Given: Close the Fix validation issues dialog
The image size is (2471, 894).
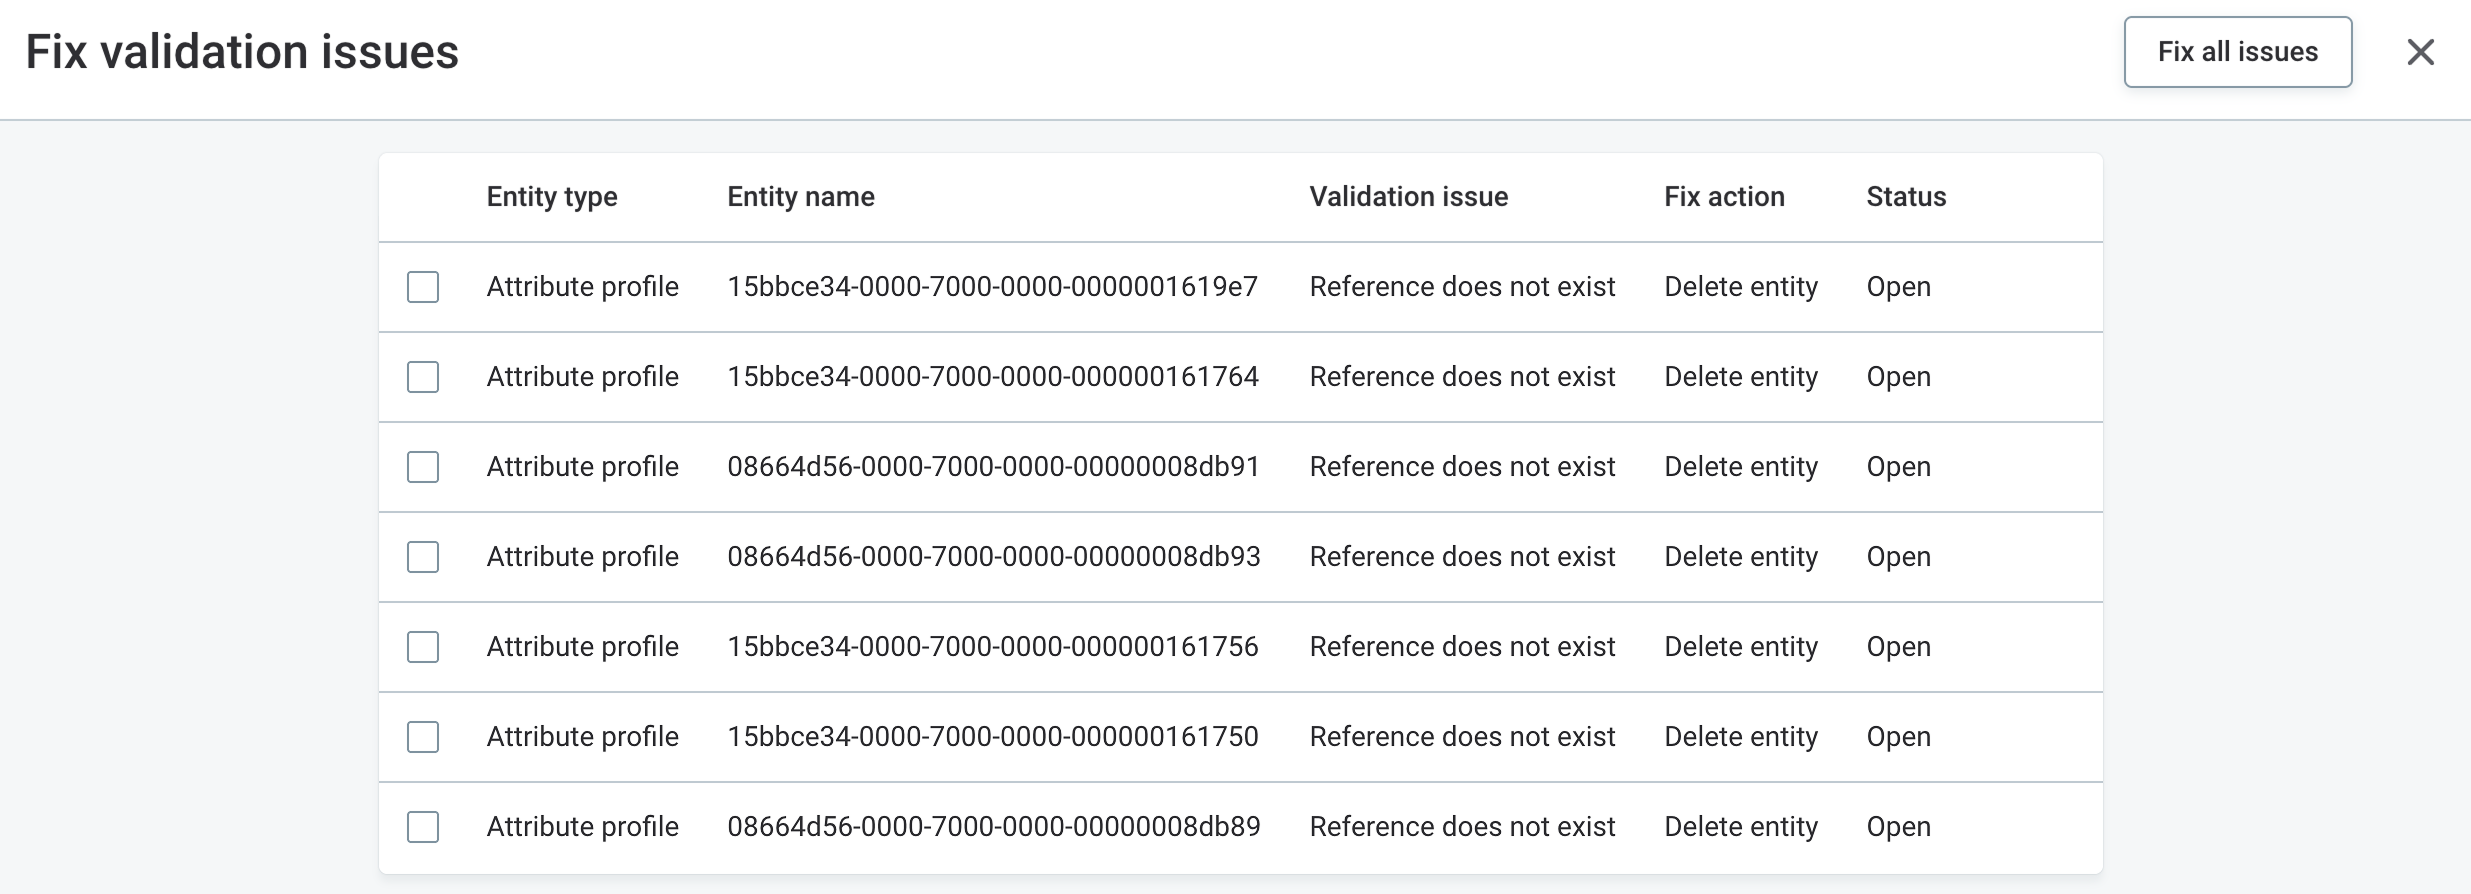Looking at the screenshot, I should [2420, 52].
